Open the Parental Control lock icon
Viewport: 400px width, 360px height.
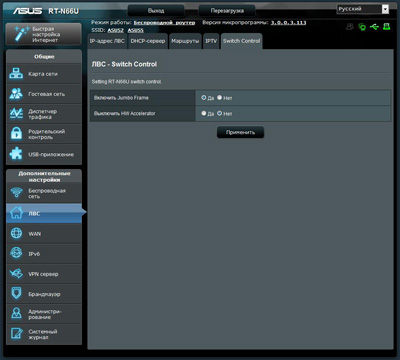(x=16, y=134)
